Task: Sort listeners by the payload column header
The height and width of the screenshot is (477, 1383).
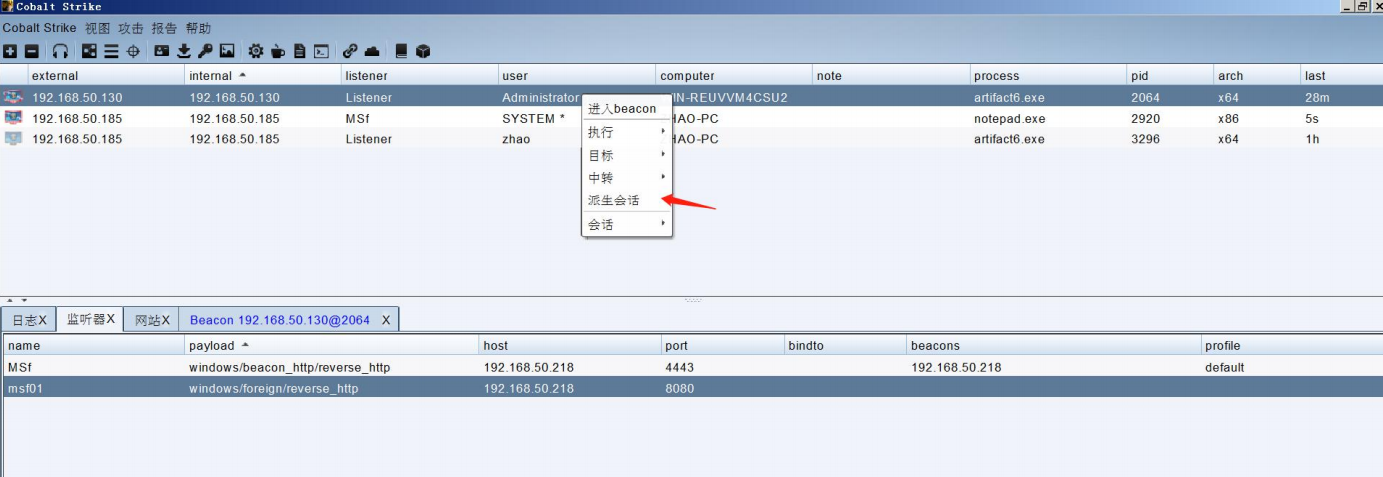Action: (x=332, y=345)
